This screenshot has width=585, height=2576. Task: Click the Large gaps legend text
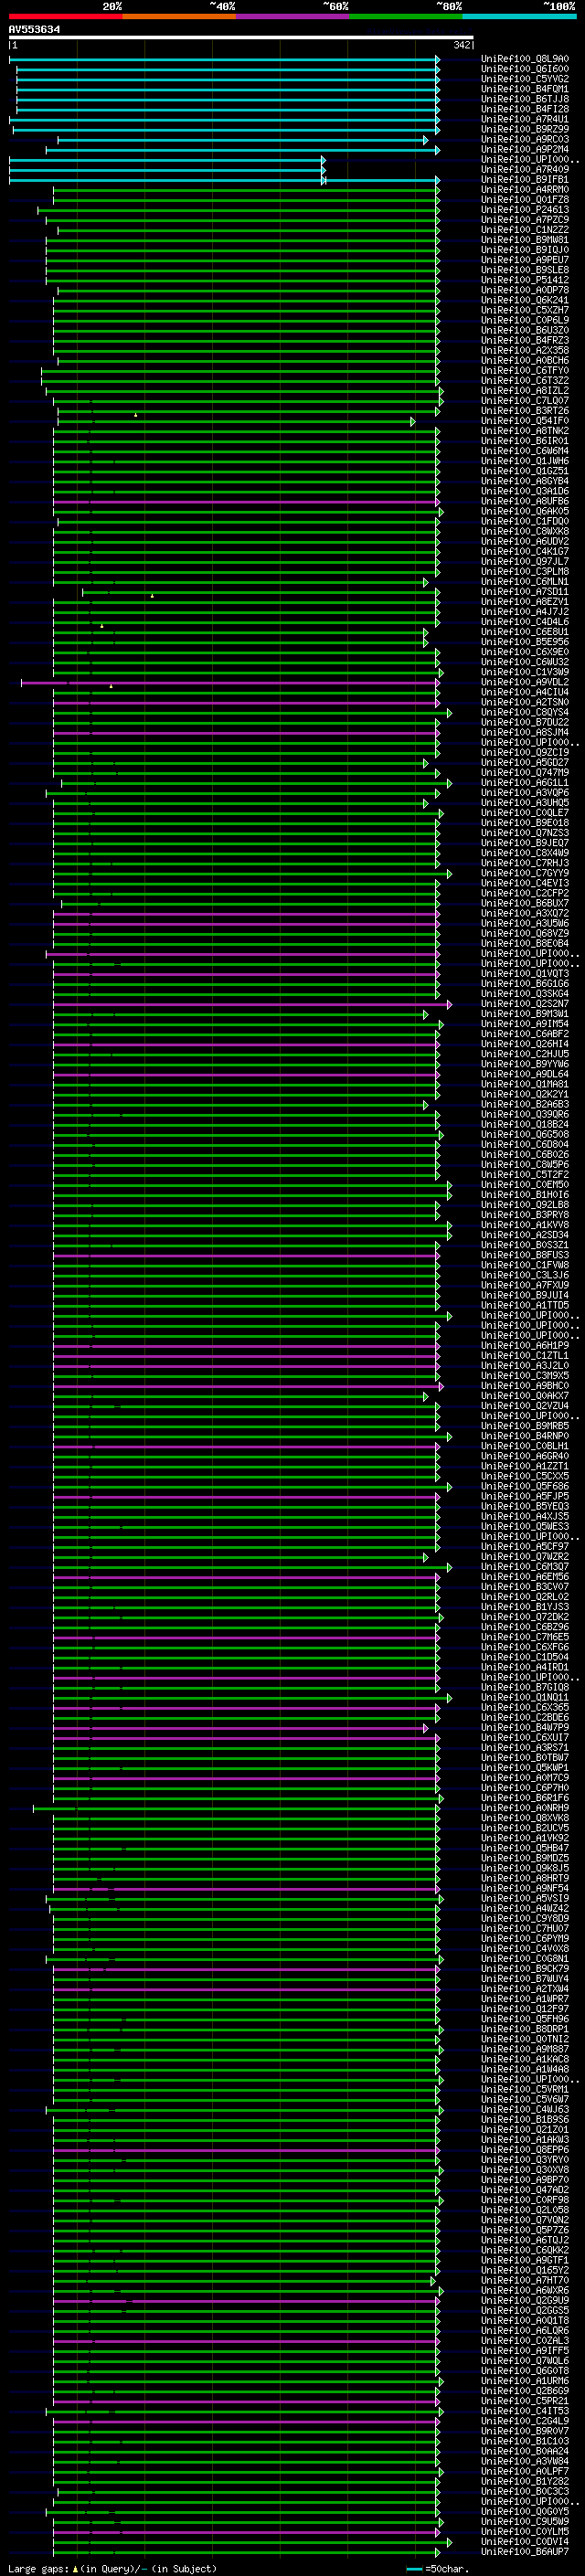[112, 2568]
